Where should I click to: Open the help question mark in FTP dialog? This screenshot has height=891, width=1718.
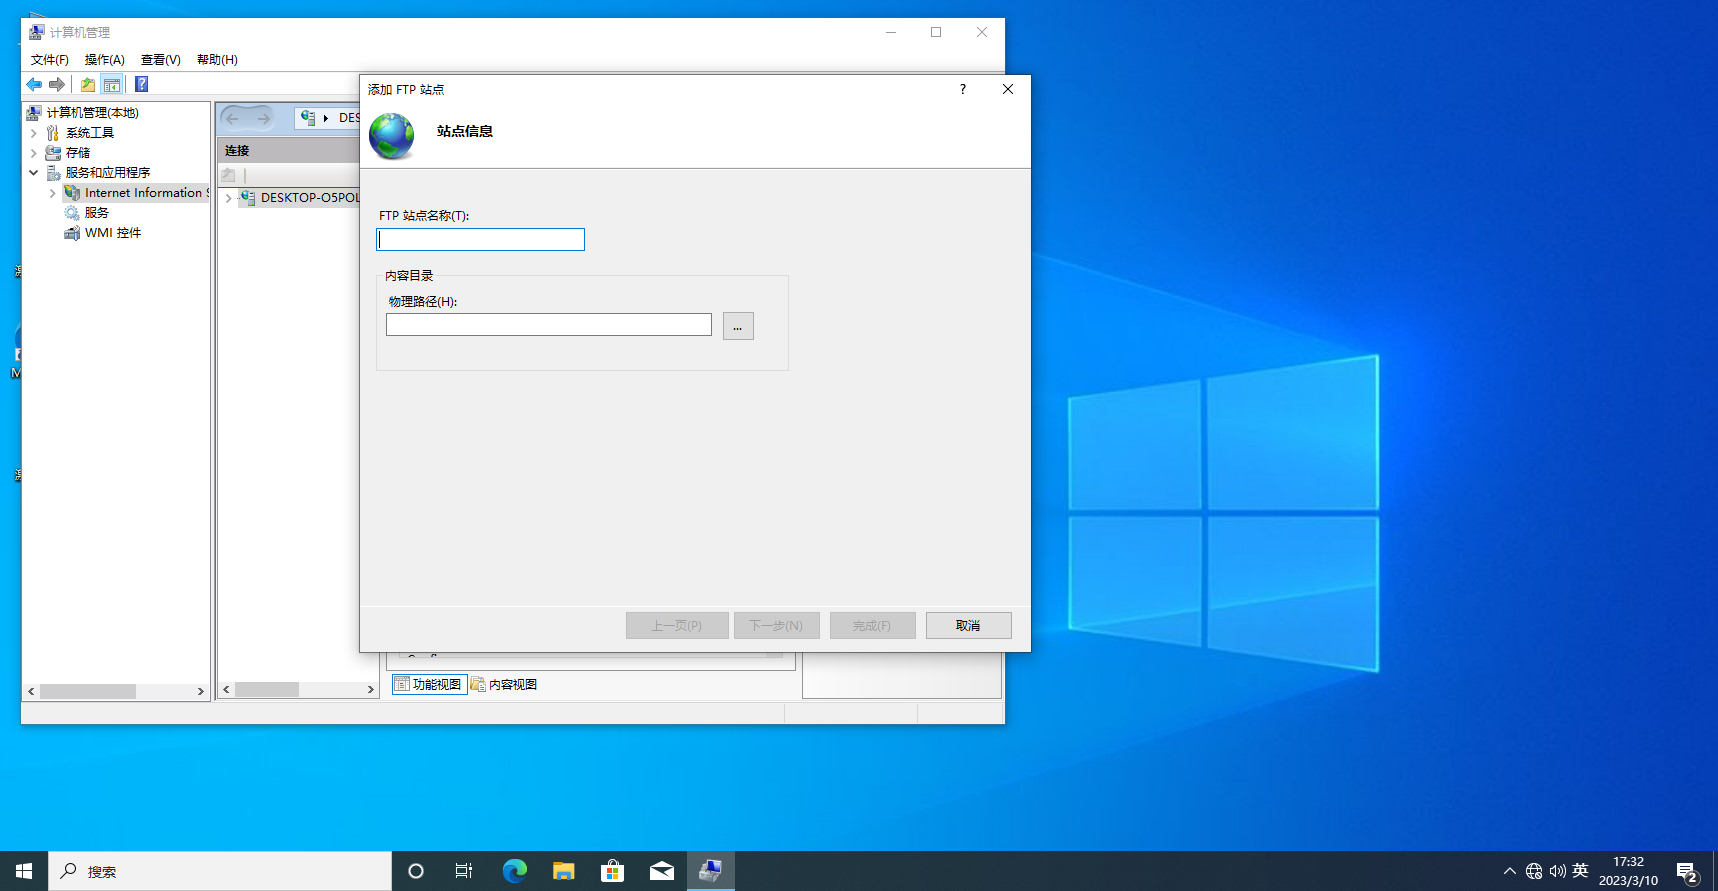click(963, 89)
